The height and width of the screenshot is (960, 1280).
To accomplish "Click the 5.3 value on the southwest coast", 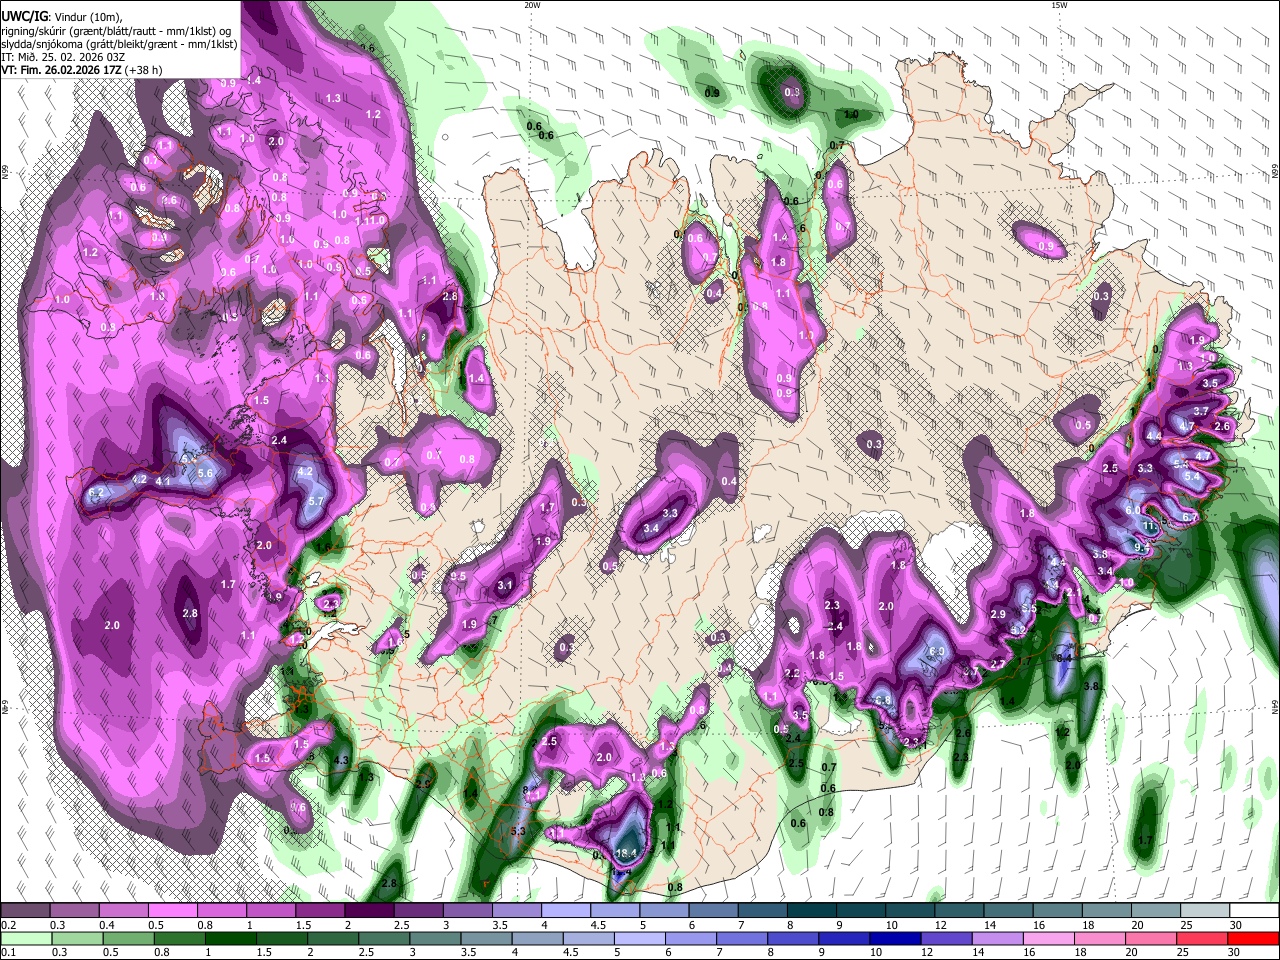I will (x=518, y=831).
